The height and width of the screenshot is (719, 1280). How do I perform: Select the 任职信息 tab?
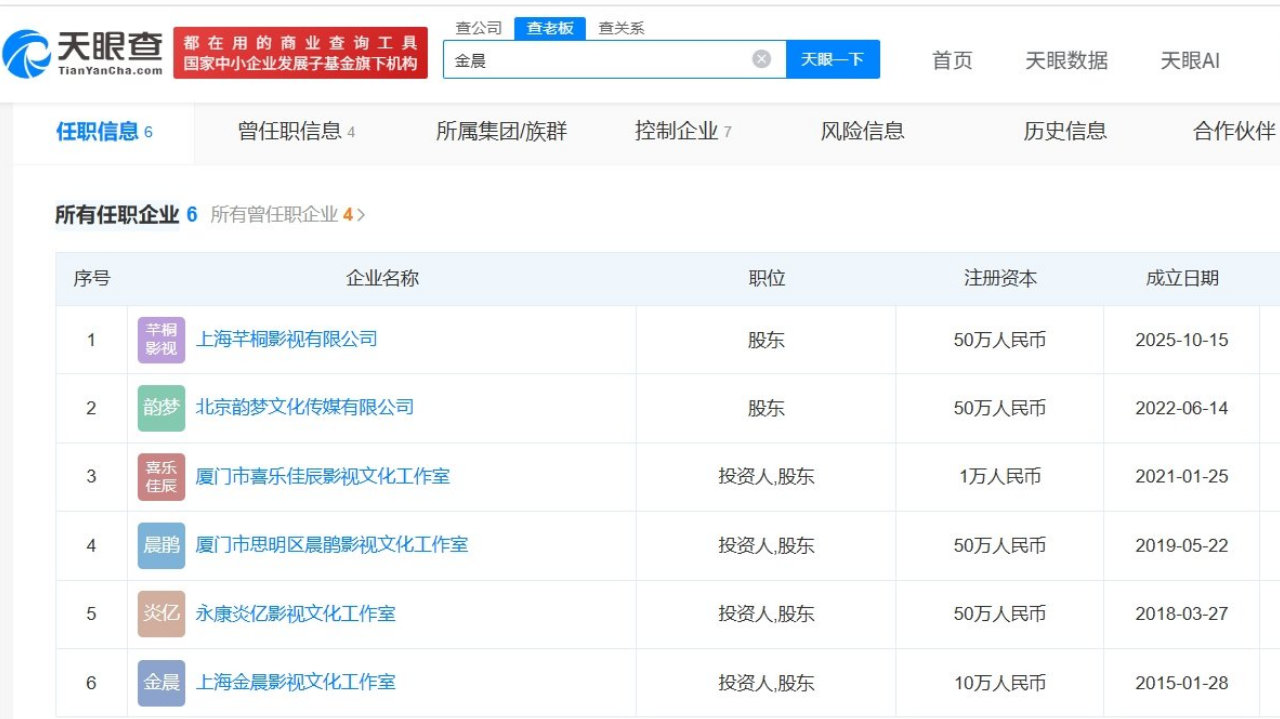(104, 131)
